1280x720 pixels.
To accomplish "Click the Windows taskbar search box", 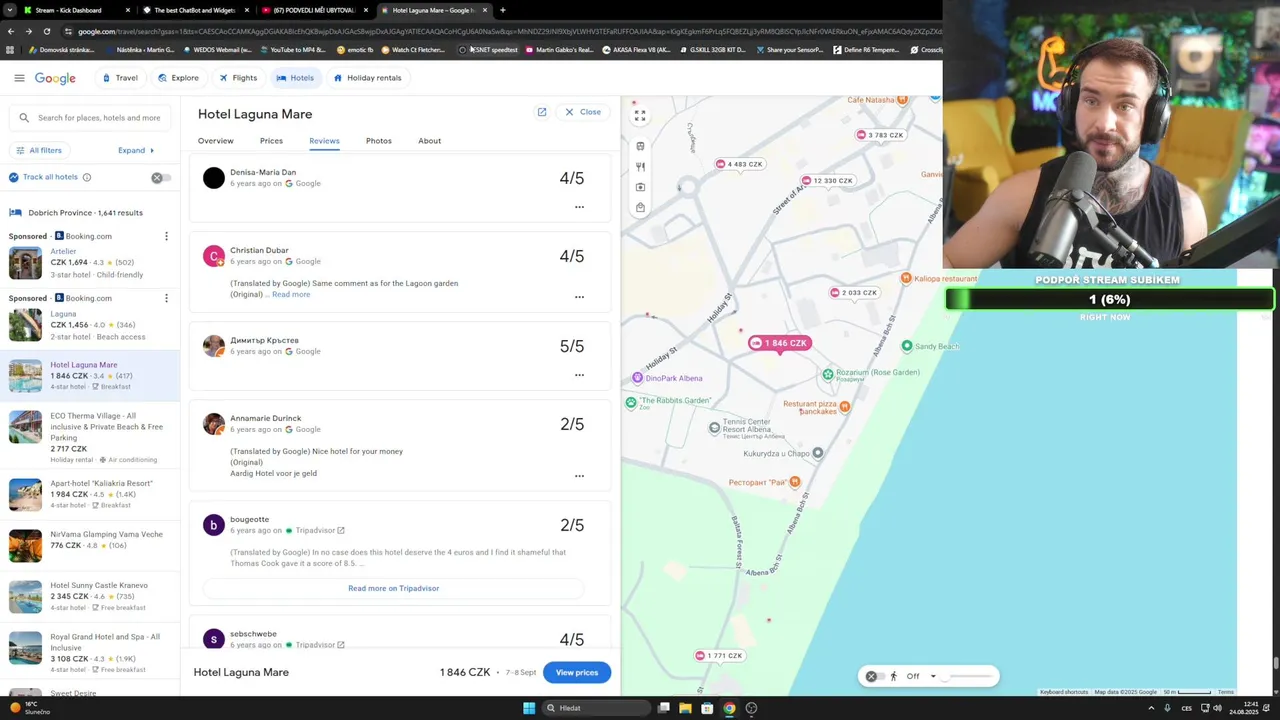I will pos(594,708).
